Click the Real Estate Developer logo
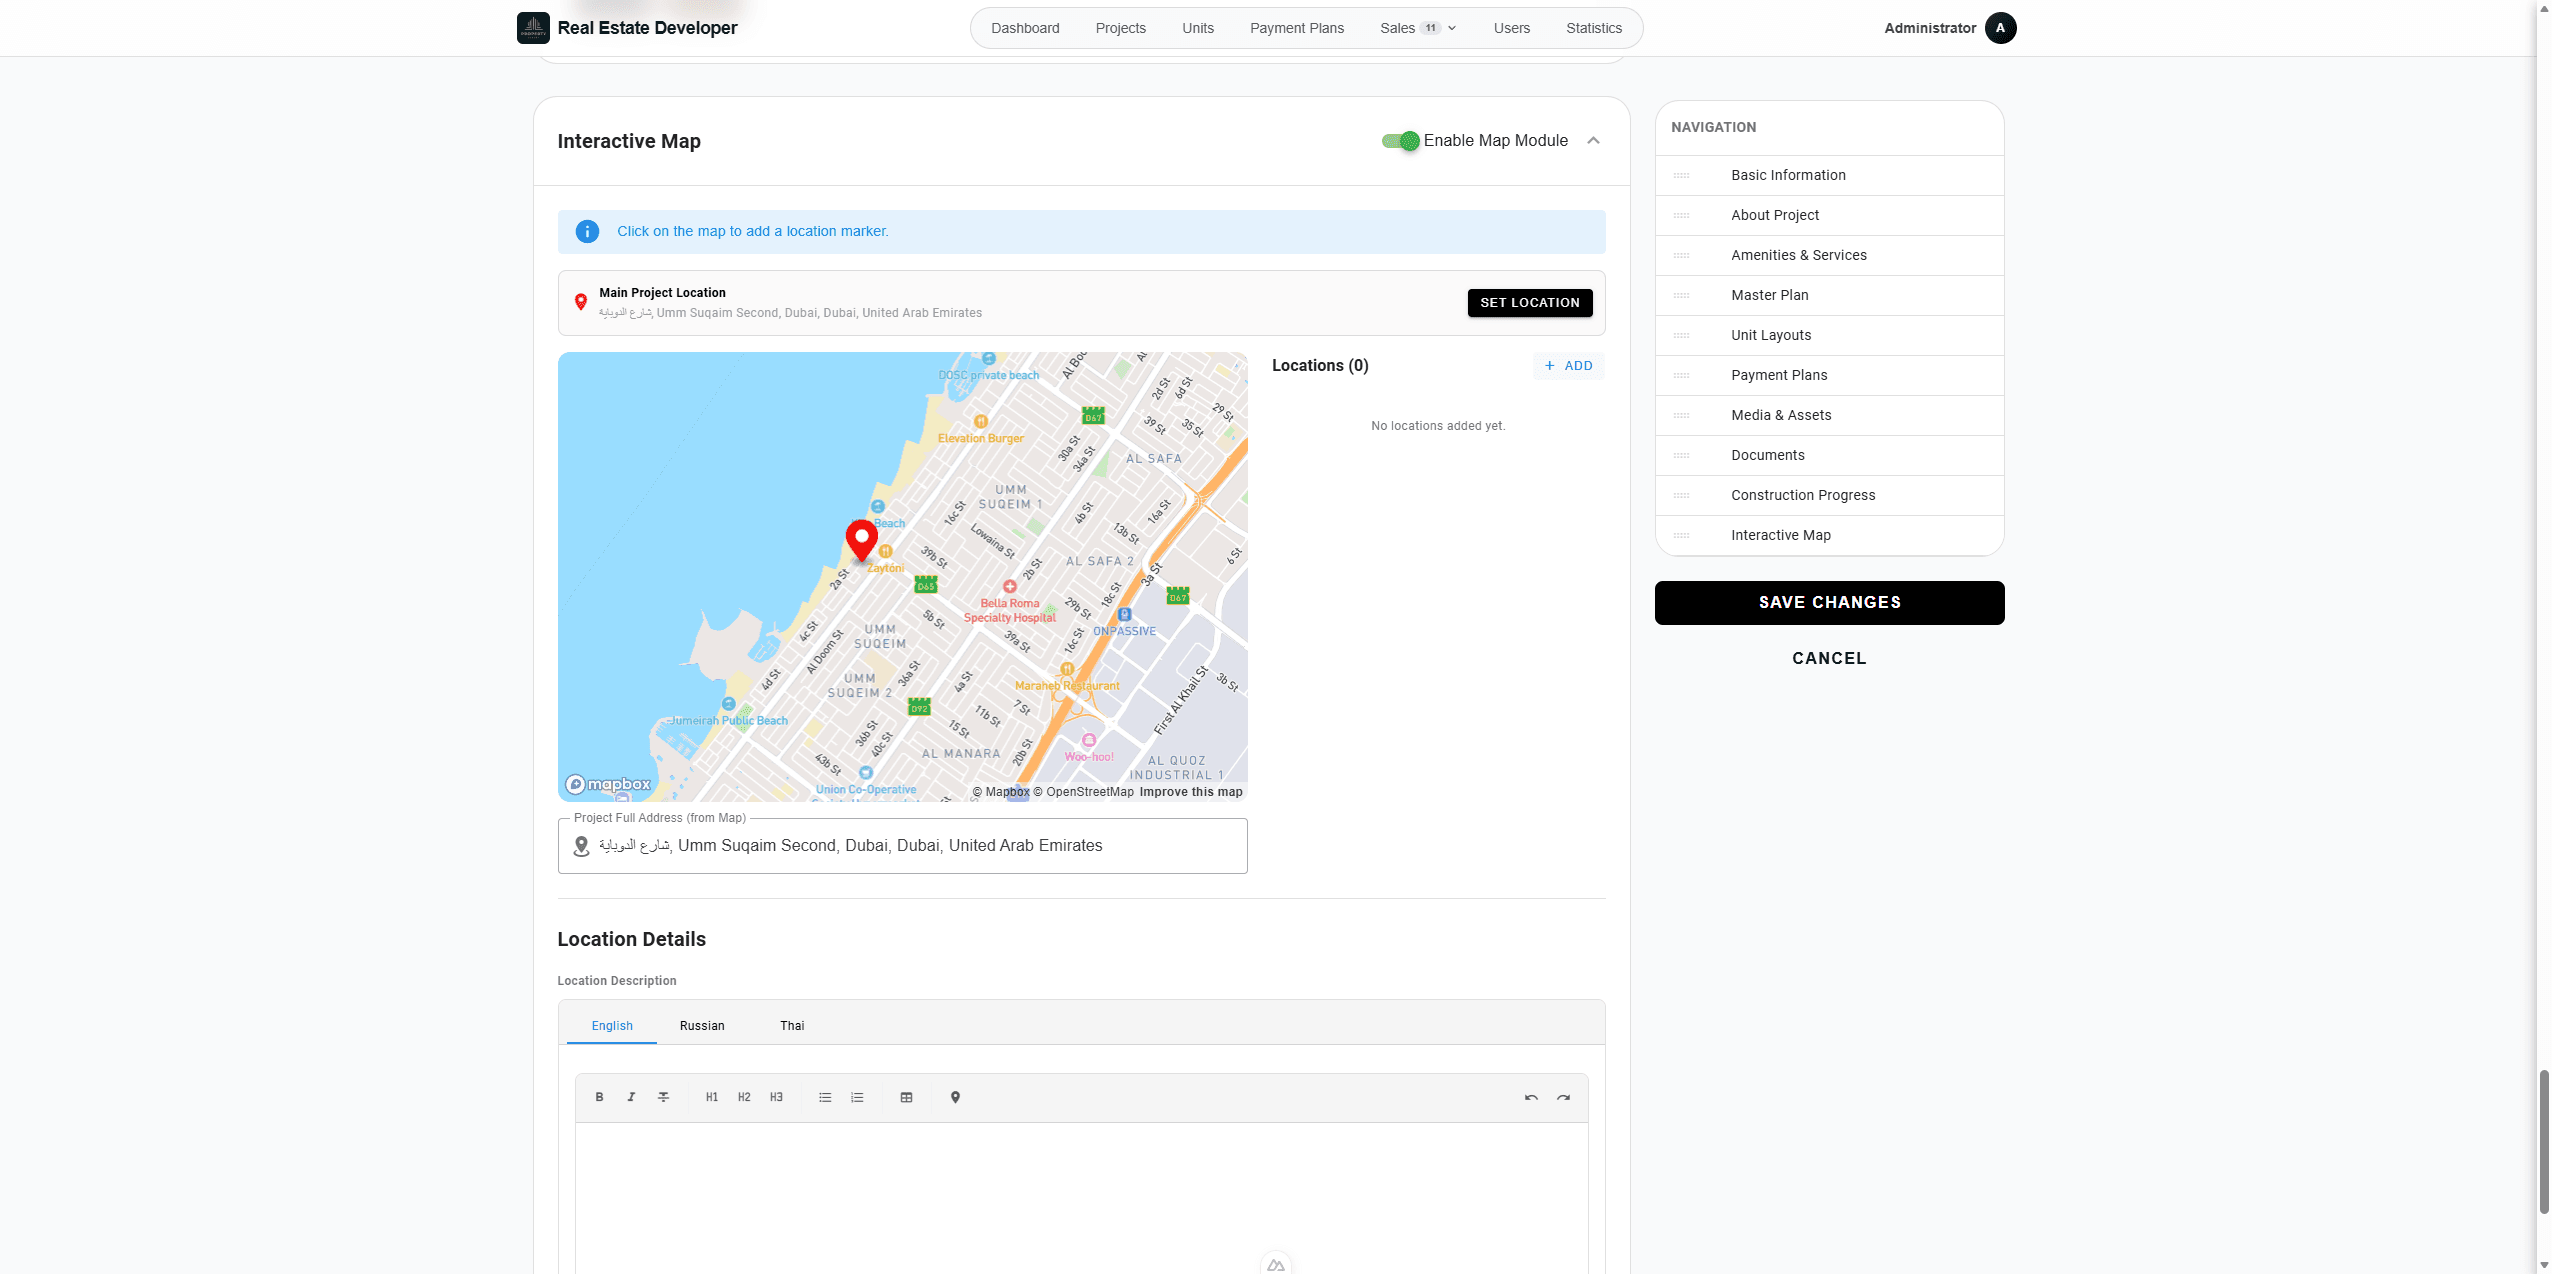This screenshot has width=2552, height=1274. (533, 28)
